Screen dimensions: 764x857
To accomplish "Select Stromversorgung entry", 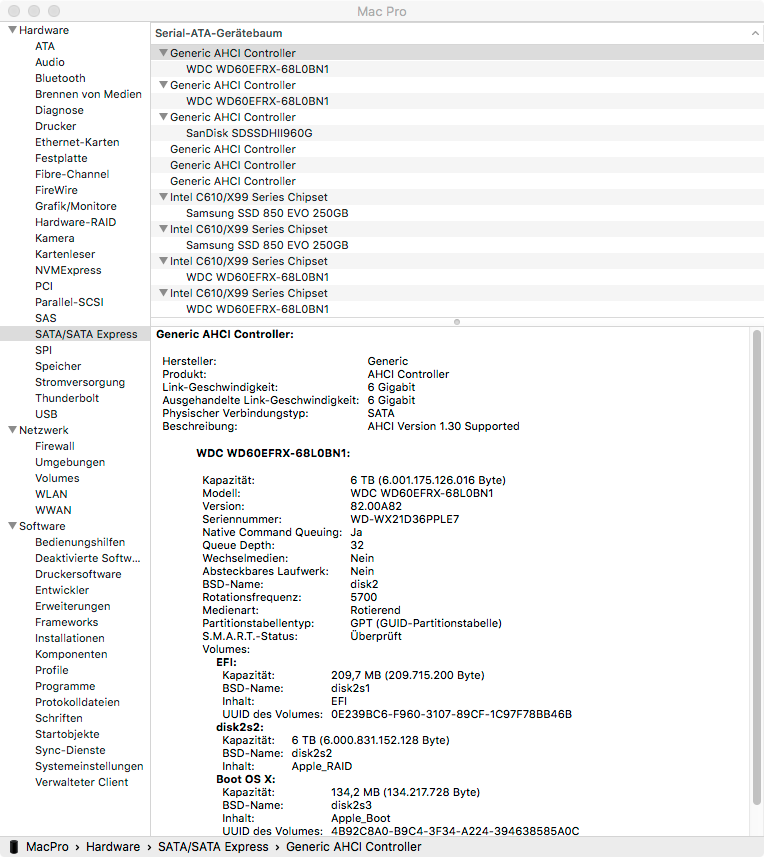I will pos(80,382).
